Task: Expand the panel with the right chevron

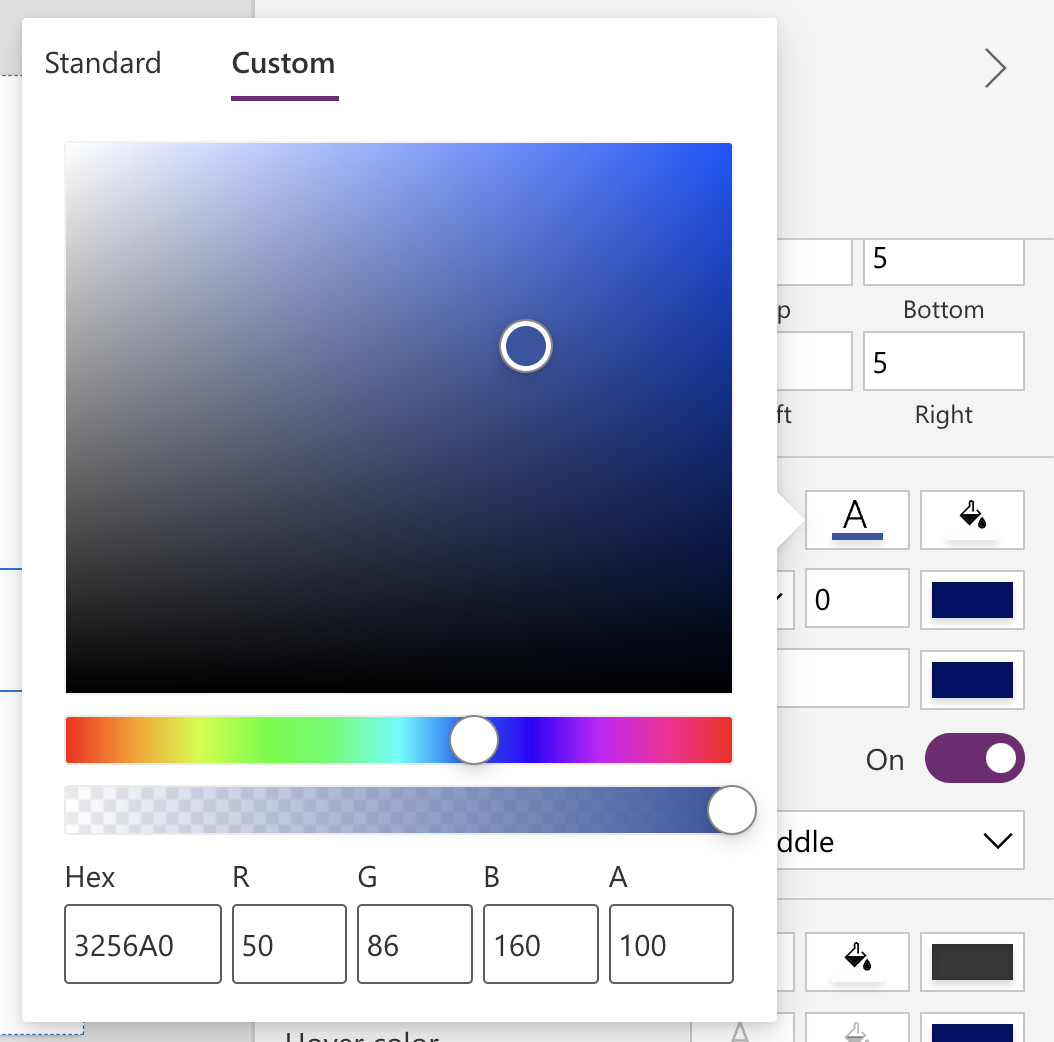Action: [x=996, y=68]
